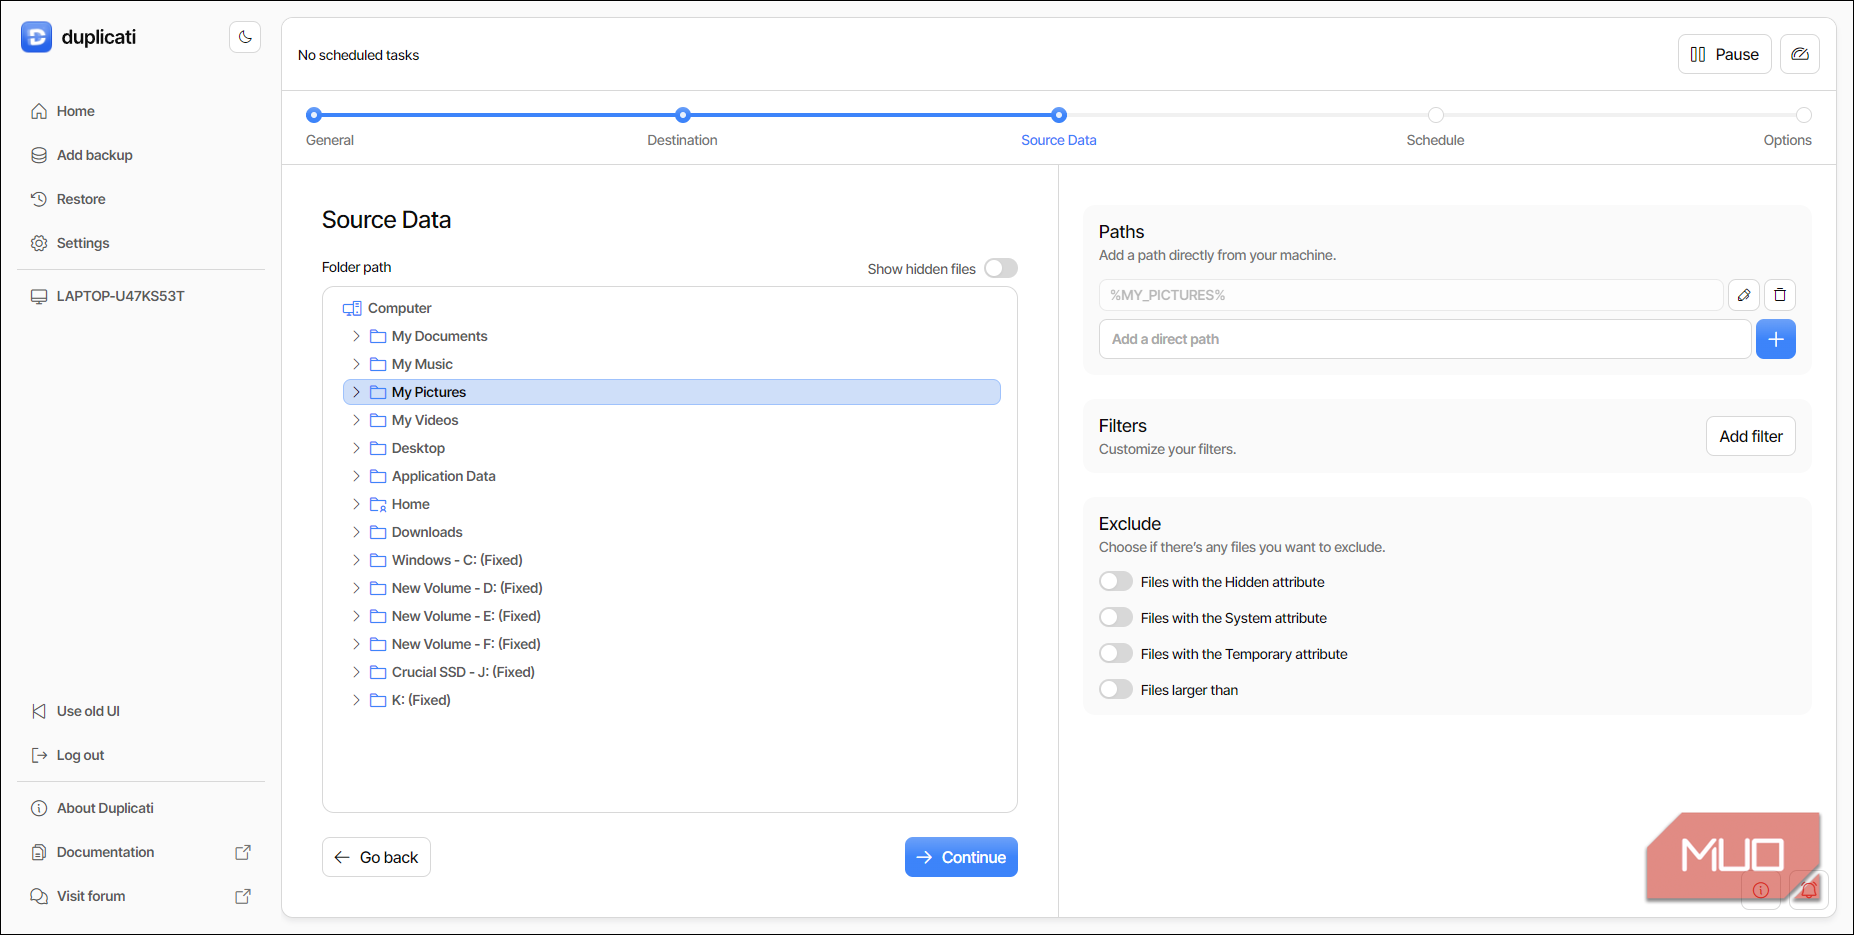Click the Home house icon in sidebar
Screen dimensions: 1854x935
point(39,111)
